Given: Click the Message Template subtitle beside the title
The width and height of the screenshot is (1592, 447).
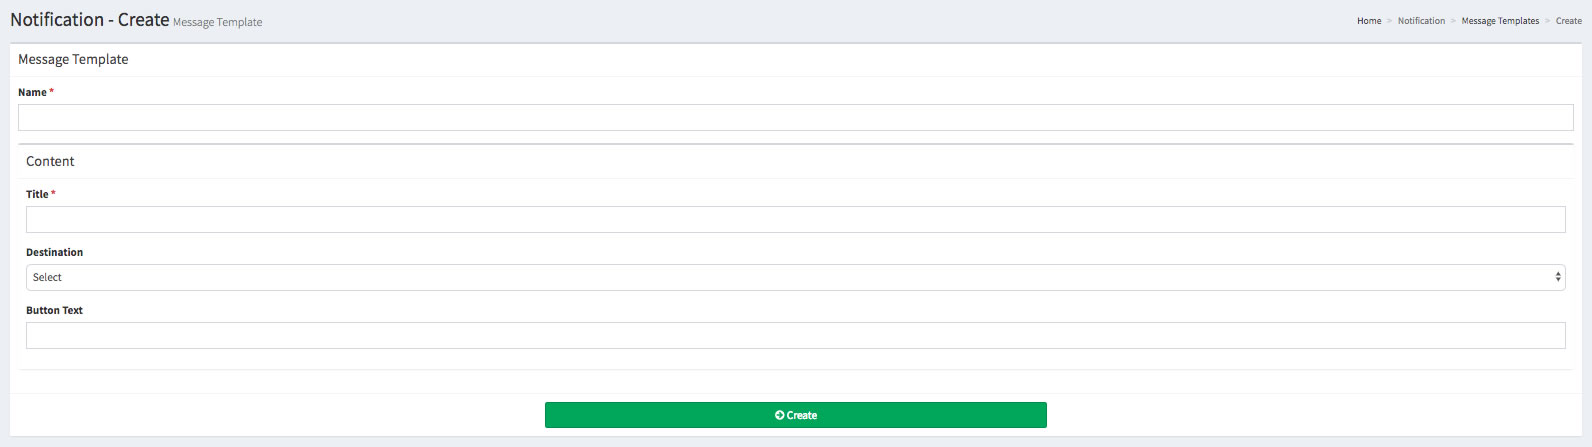Looking at the screenshot, I should tap(217, 22).
